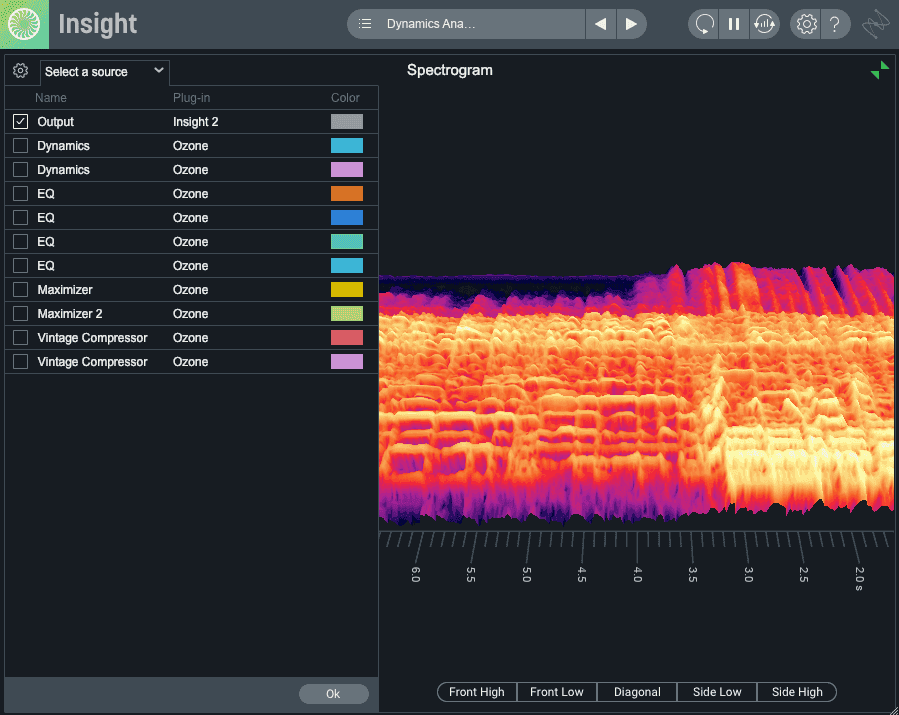Image resolution: width=899 pixels, height=715 pixels.
Task: Enable the second Dynamics source checkbox
Action: coord(21,170)
